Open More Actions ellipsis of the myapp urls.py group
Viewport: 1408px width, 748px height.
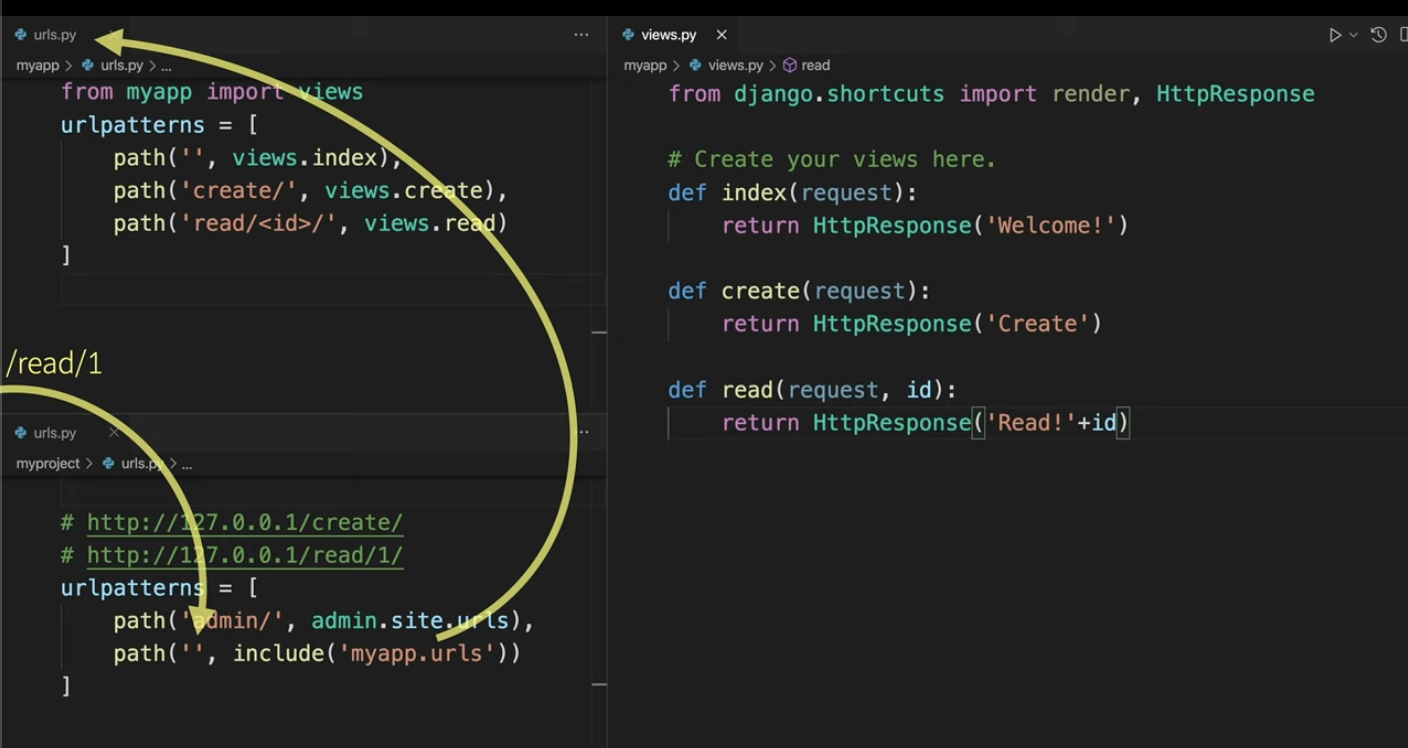(581, 35)
